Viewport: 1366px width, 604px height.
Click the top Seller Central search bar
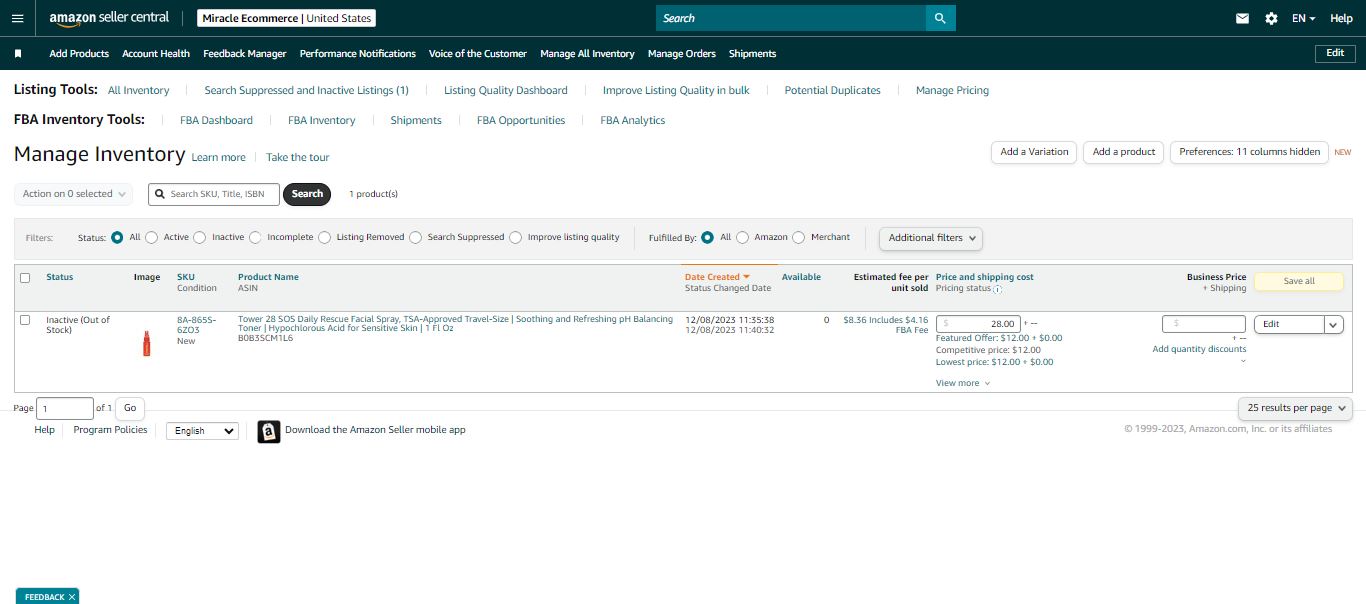click(x=791, y=18)
